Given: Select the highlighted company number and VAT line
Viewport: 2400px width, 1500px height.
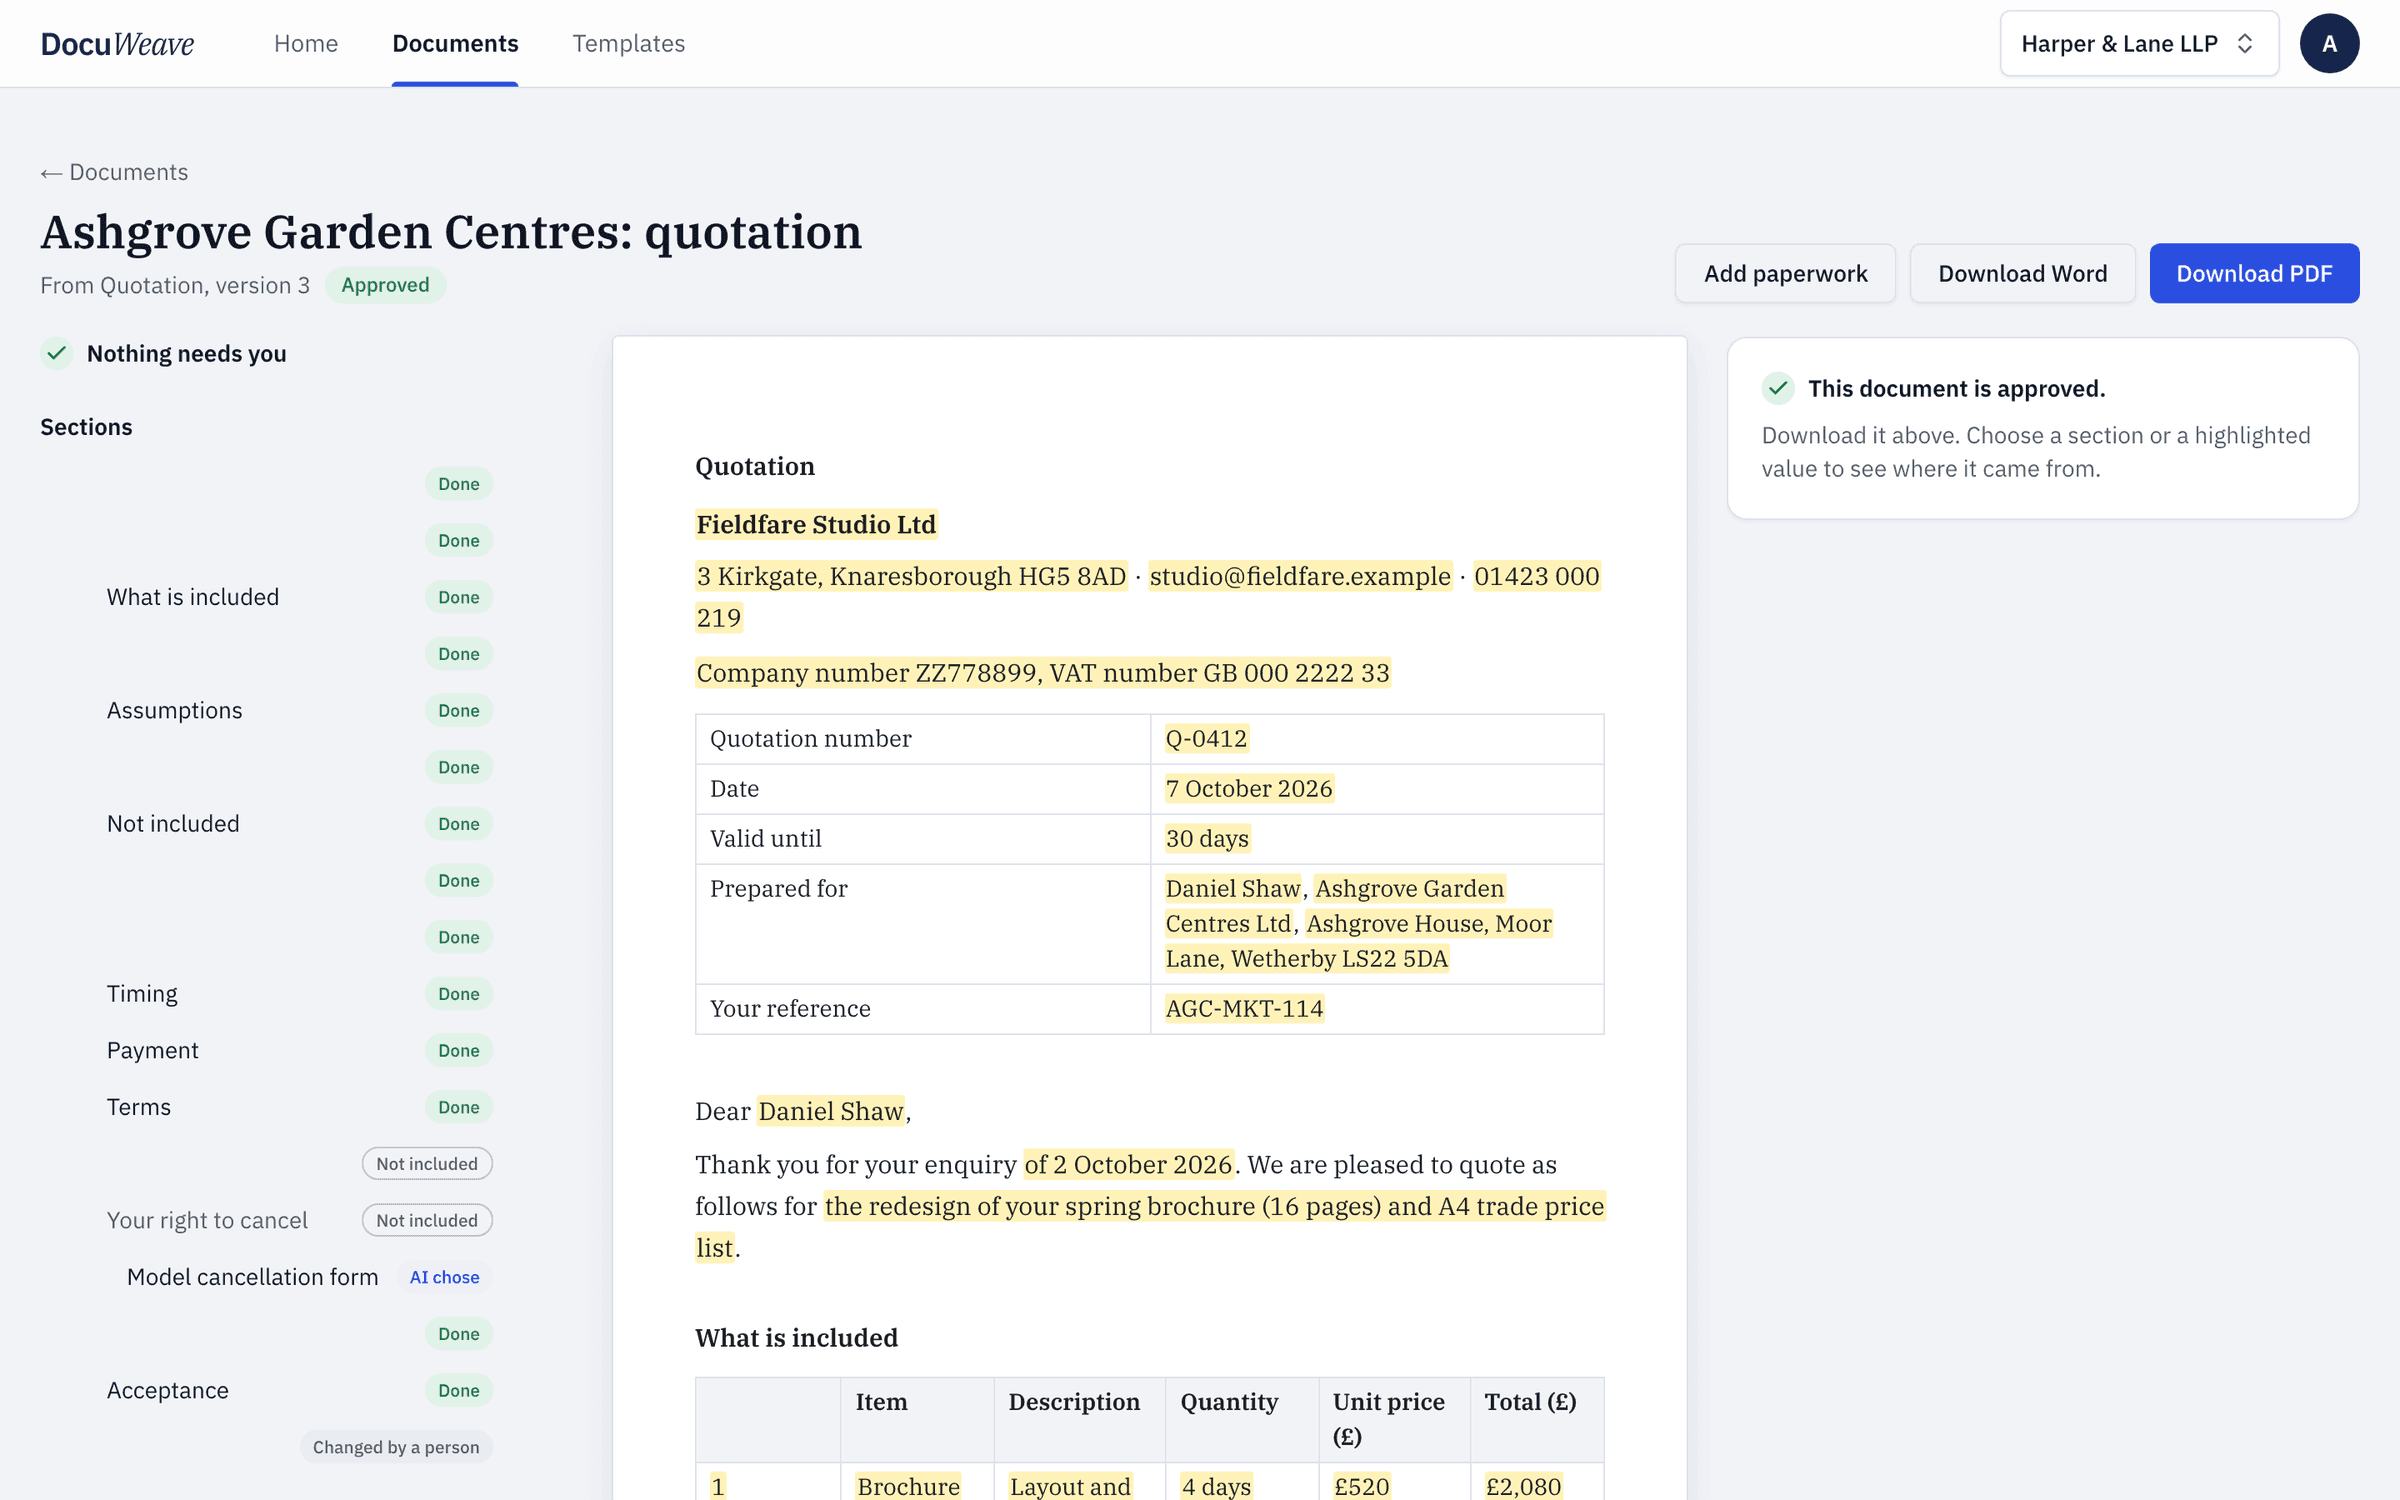Looking at the screenshot, I should point(1043,672).
